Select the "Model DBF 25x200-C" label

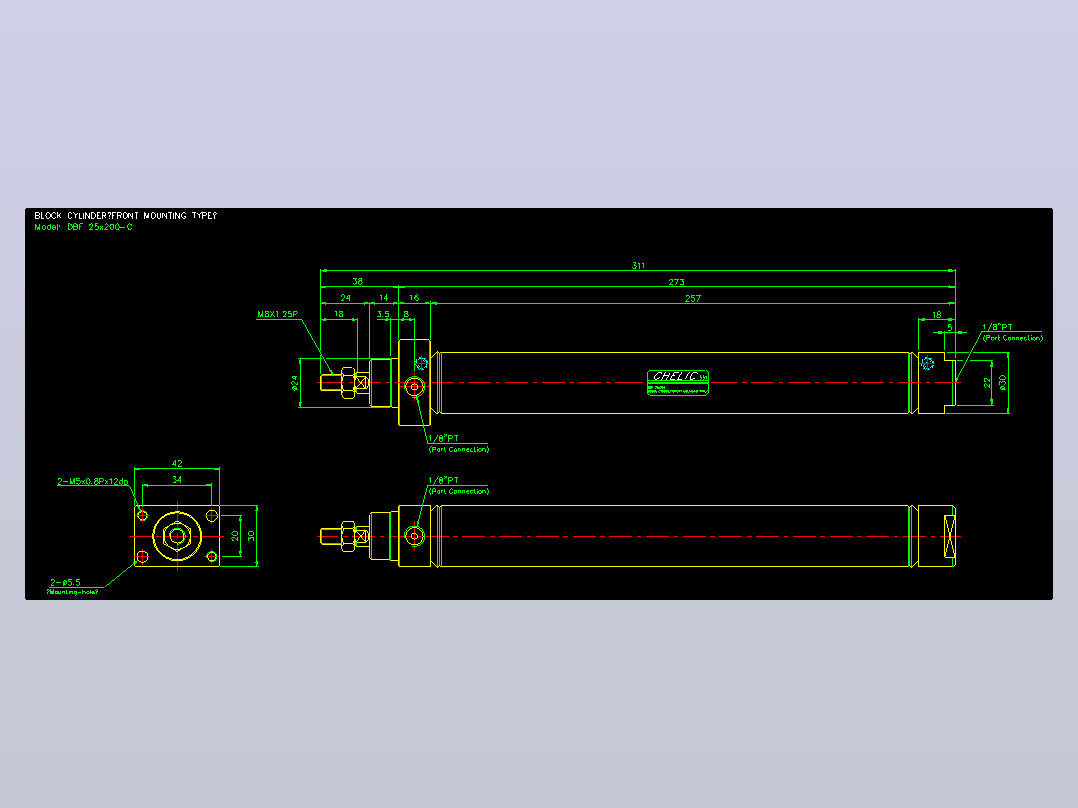pos(83,227)
